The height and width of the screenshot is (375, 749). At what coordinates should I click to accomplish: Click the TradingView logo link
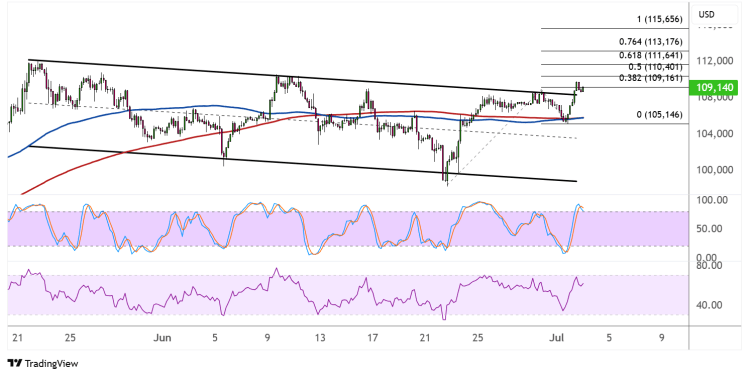tap(43, 364)
